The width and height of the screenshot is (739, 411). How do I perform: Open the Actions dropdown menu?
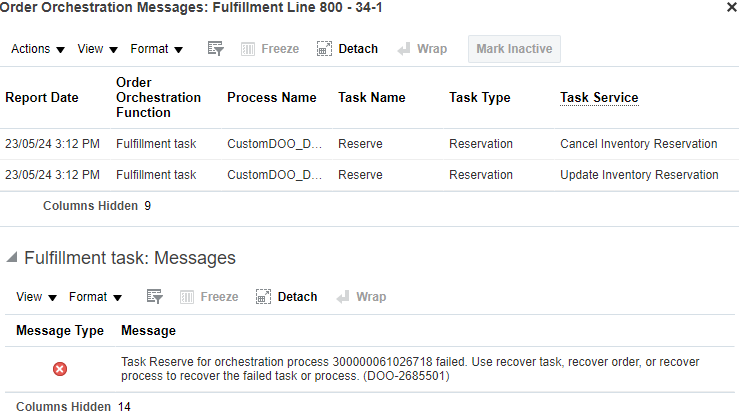38,49
